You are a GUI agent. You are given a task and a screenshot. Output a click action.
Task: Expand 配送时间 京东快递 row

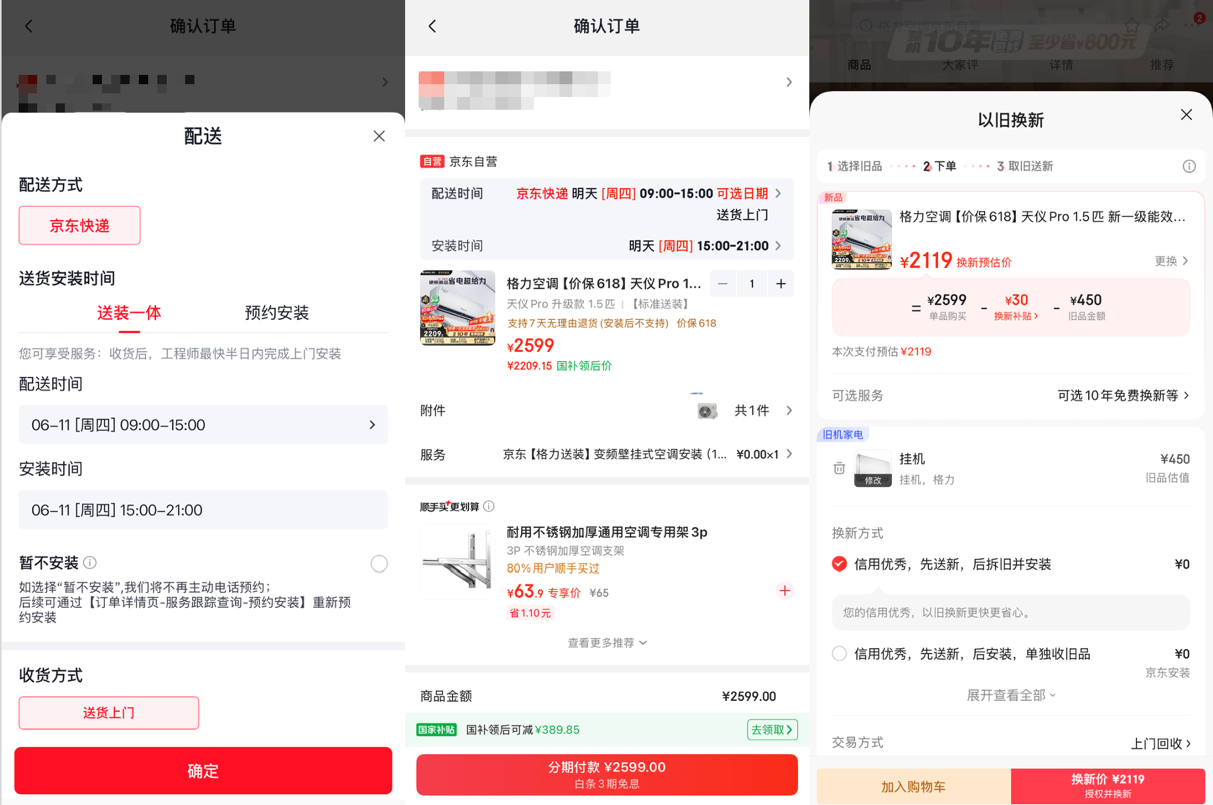tap(607, 194)
